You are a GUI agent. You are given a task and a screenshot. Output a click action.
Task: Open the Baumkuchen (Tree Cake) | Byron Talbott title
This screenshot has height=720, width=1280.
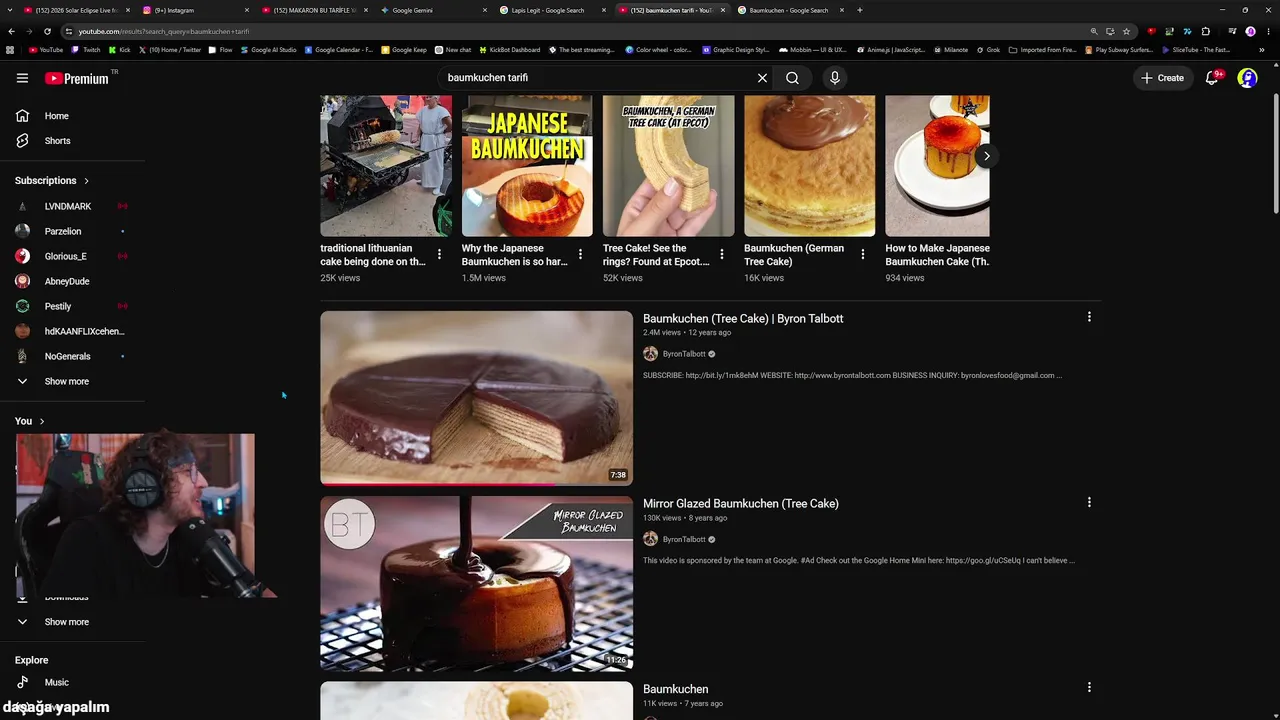coord(743,318)
